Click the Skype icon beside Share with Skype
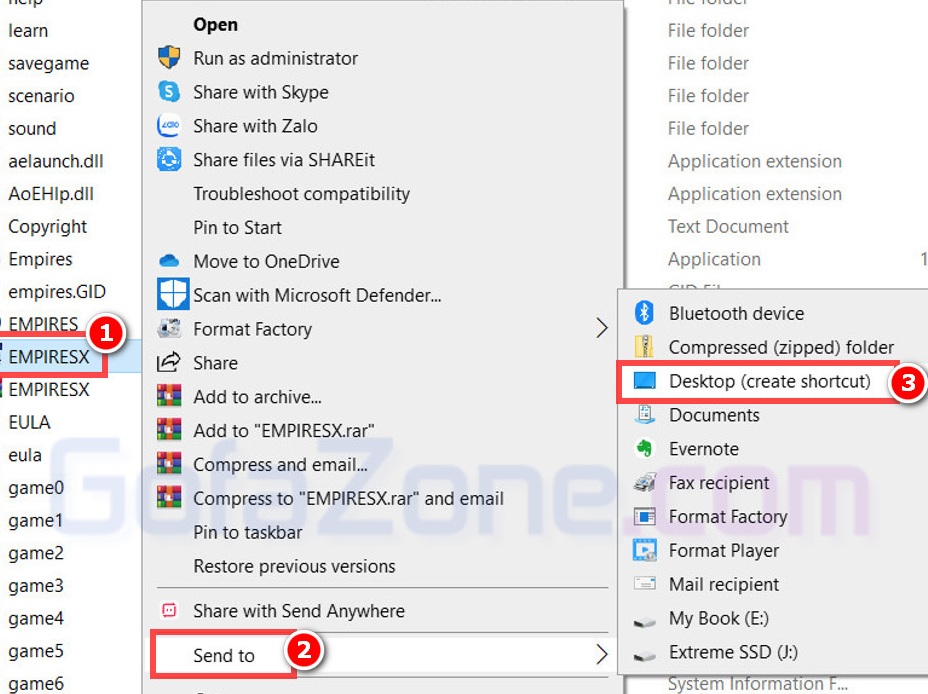Screen dimensions: 928x694 click(169, 92)
